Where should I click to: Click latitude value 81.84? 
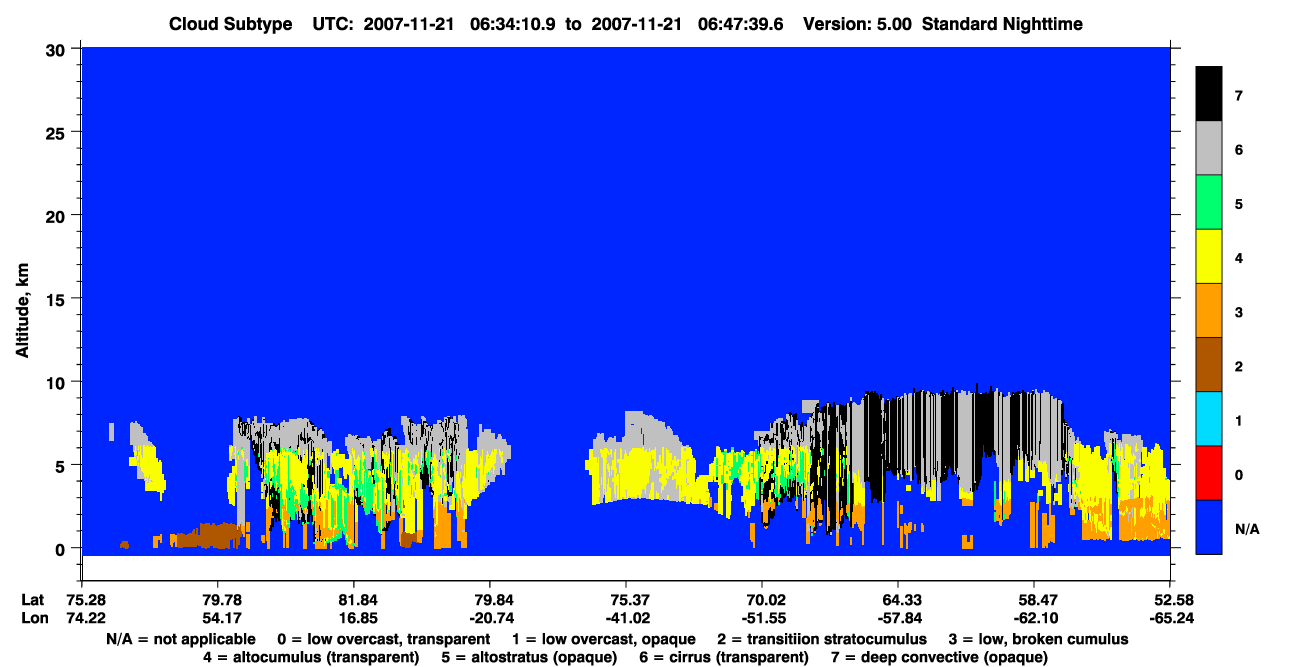point(353,600)
